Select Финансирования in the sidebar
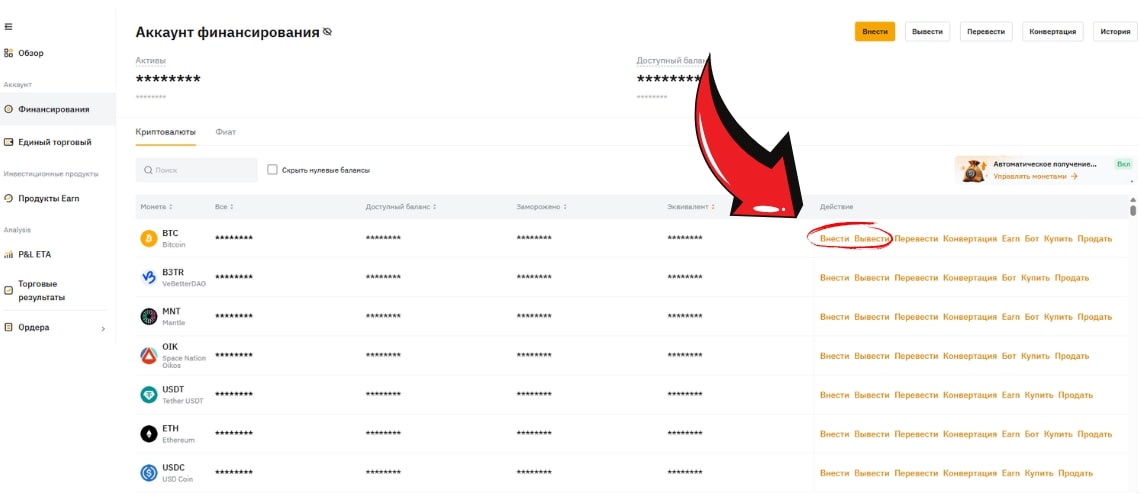This screenshot has height=500, width=1140. coord(57,109)
